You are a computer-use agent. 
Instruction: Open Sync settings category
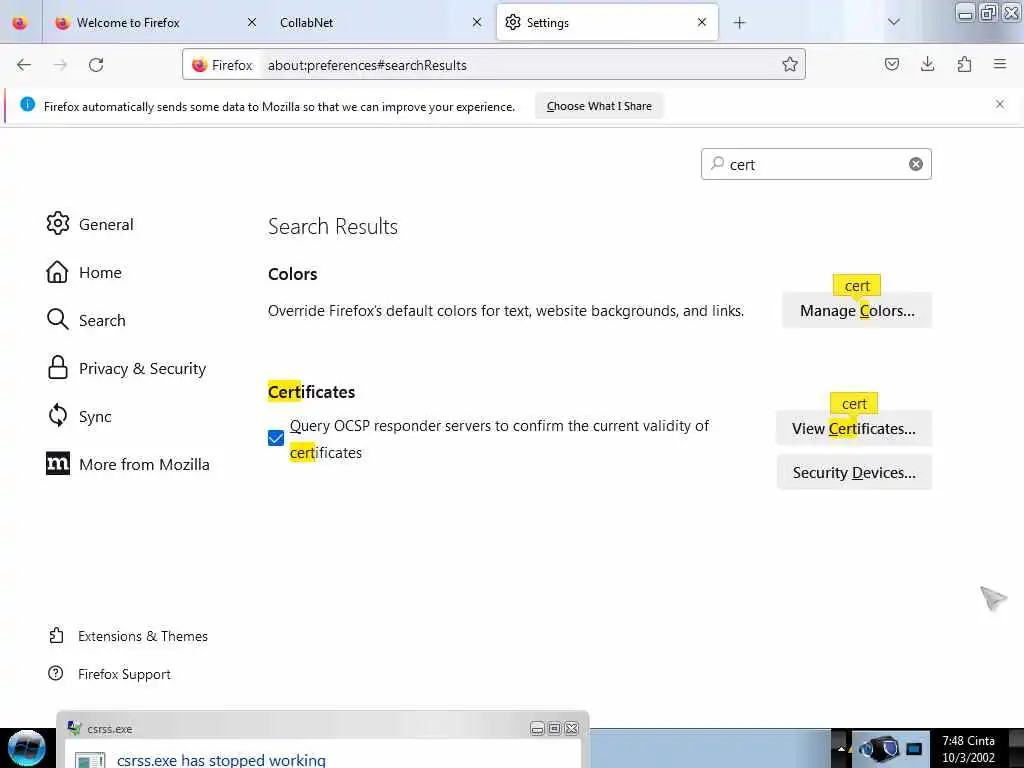[79, 416]
